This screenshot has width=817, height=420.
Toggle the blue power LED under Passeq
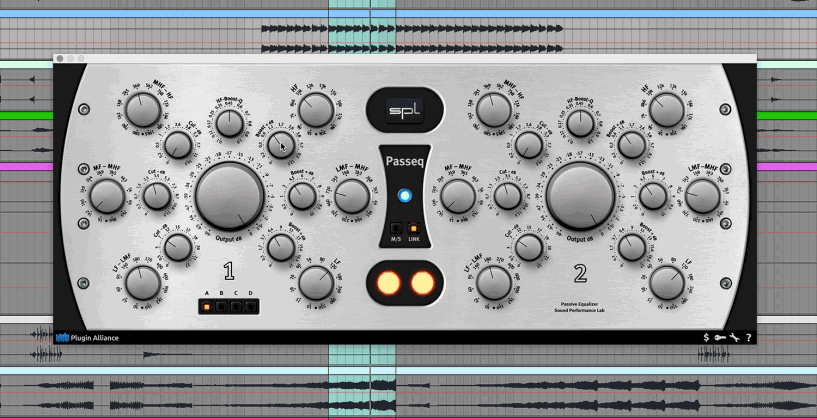(x=405, y=196)
